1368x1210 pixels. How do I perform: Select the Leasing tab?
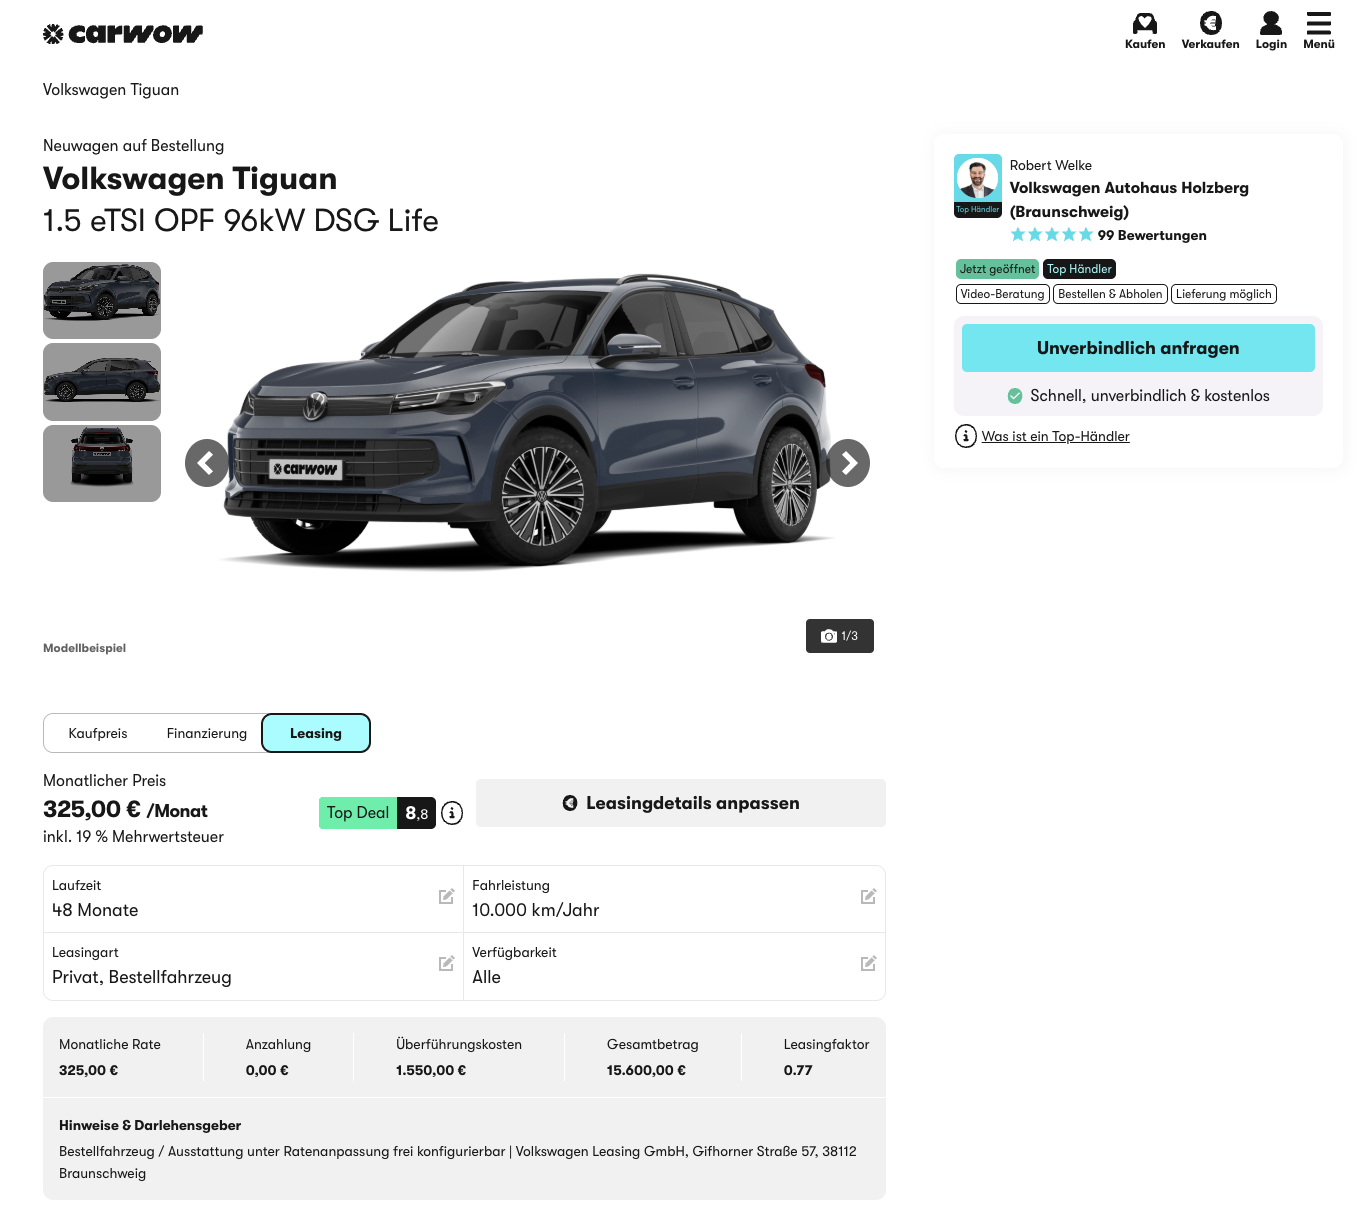(x=316, y=733)
